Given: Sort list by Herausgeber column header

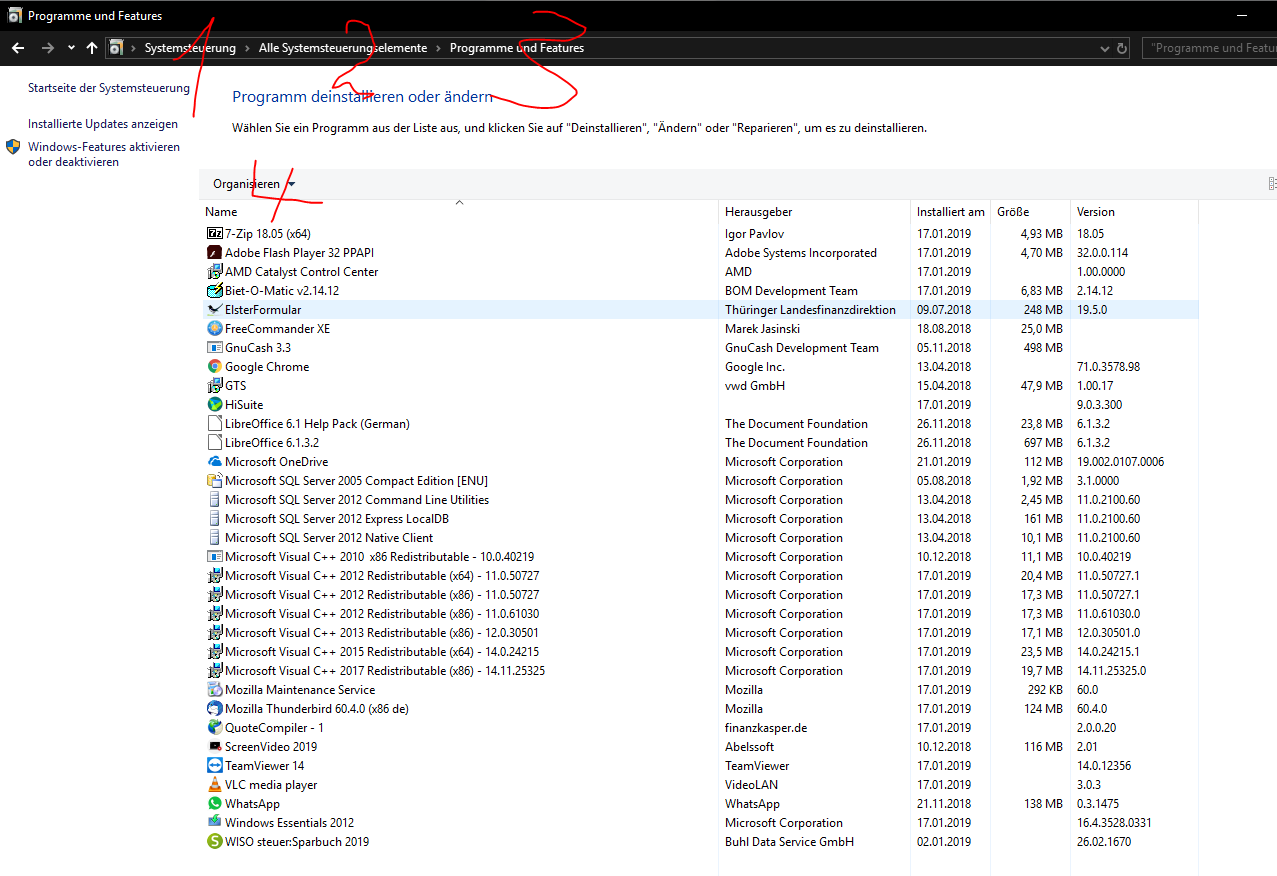Looking at the screenshot, I should (815, 212).
